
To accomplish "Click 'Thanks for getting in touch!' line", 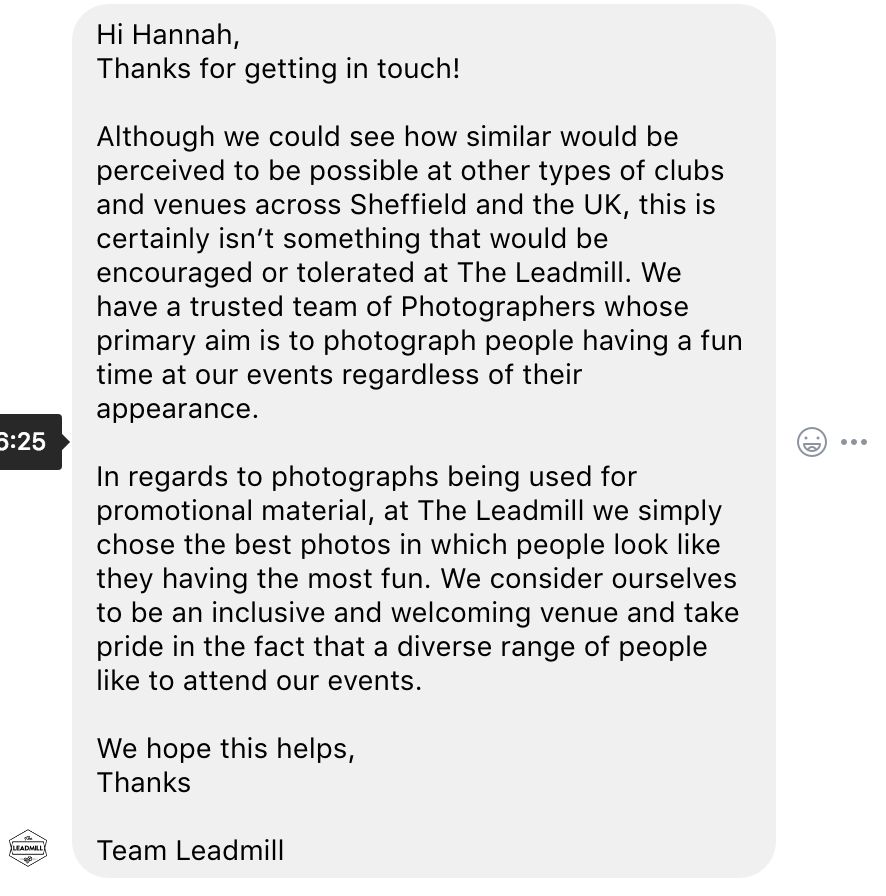I will click(278, 69).
